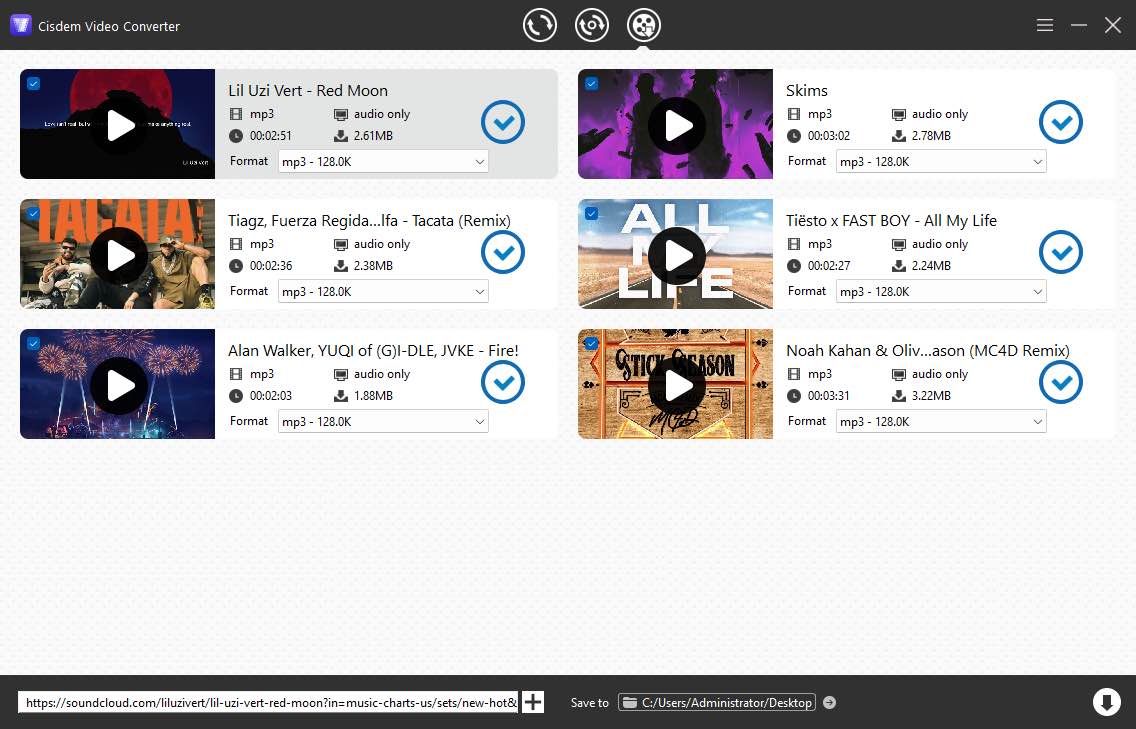Start download for Tiësto x FAST BOY track
1136x729 pixels.
point(1061,252)
